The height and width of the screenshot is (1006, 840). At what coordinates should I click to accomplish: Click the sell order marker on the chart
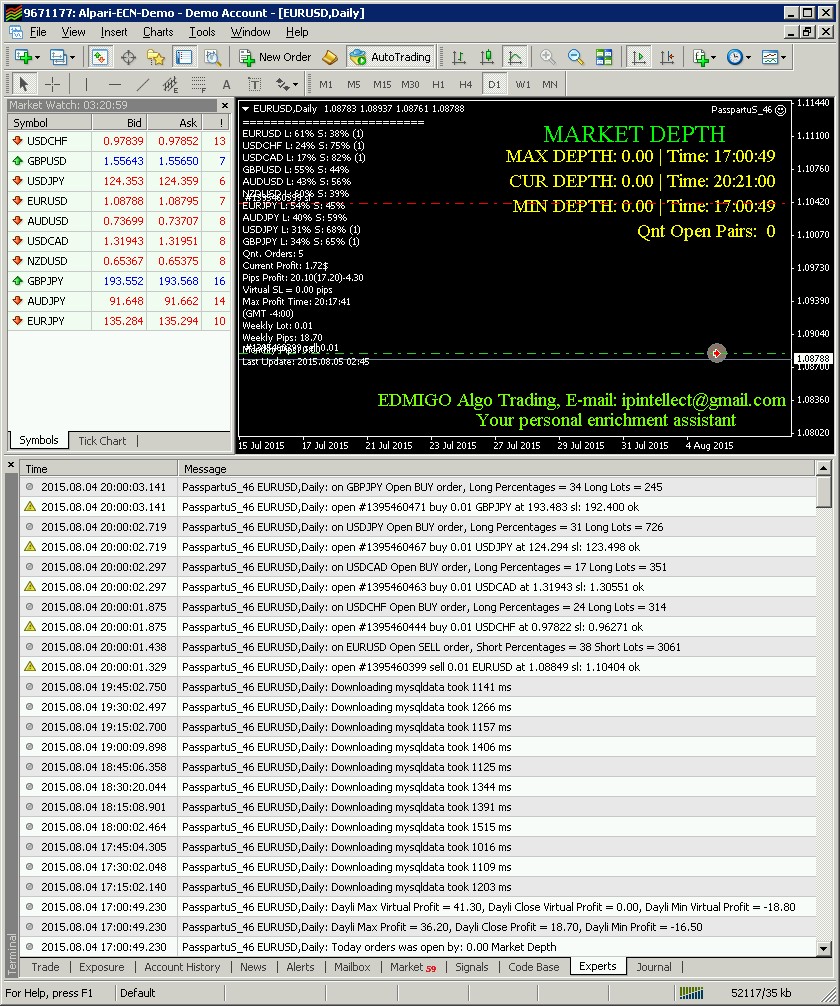coord(717,353)
